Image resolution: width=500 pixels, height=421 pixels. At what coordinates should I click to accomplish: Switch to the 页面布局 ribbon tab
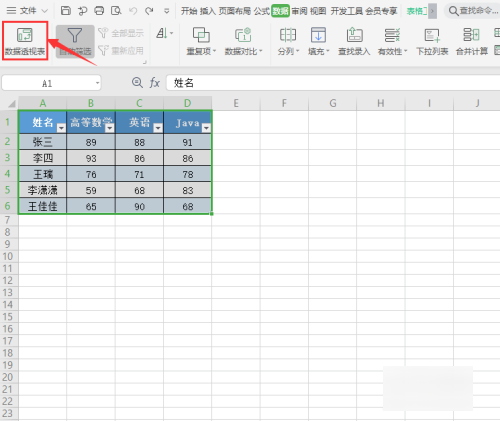click(x=235, y=11)
